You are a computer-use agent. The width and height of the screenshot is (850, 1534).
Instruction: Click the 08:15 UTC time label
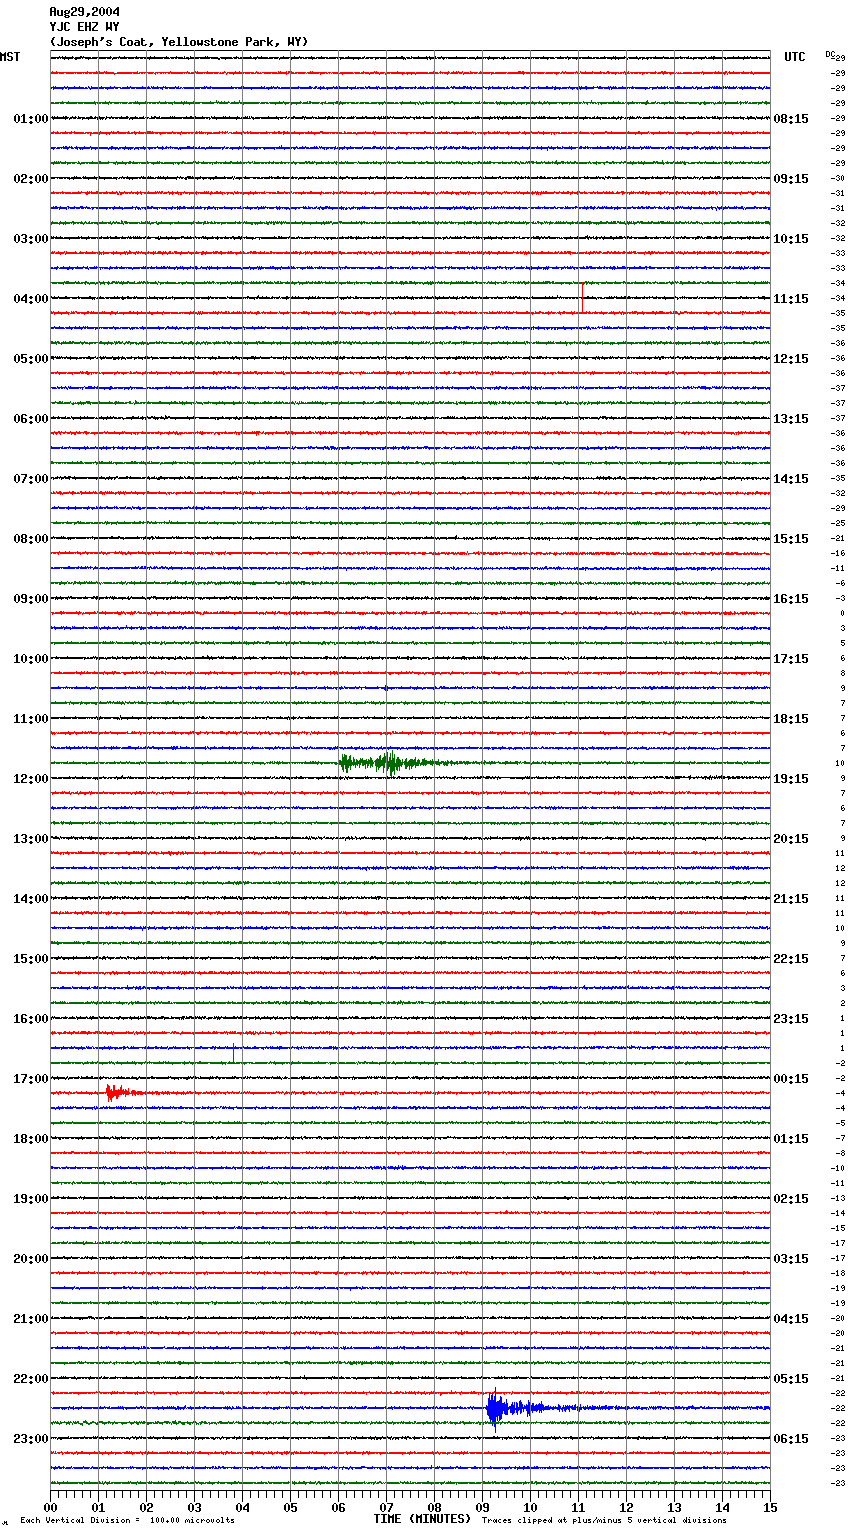point(791,119)
